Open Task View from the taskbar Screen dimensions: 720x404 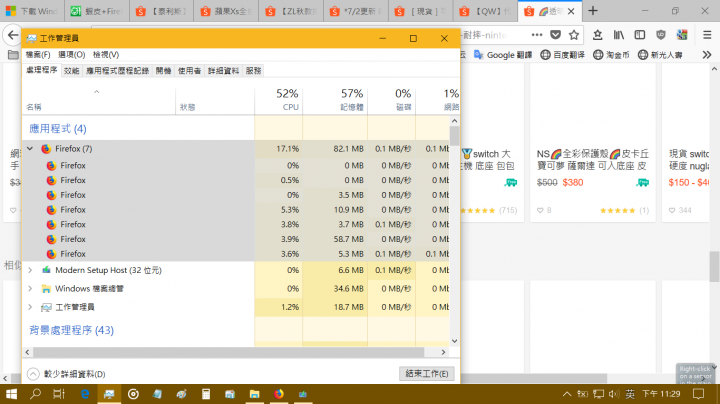point(59,394)
